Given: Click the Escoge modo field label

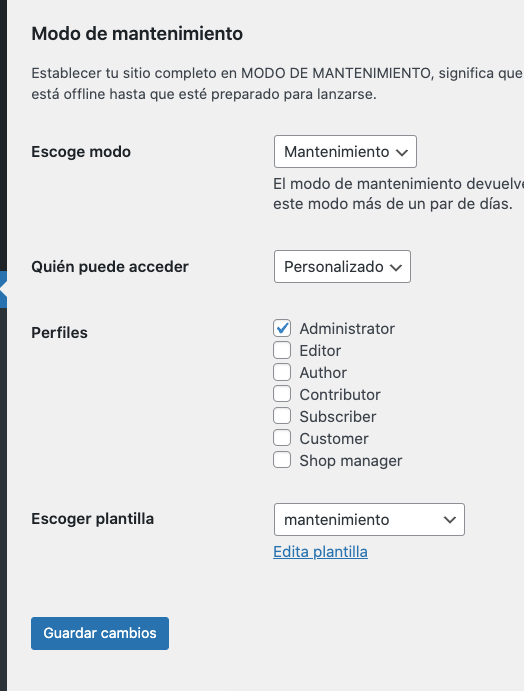Looking at the screenshot, I should click(81, 152).
